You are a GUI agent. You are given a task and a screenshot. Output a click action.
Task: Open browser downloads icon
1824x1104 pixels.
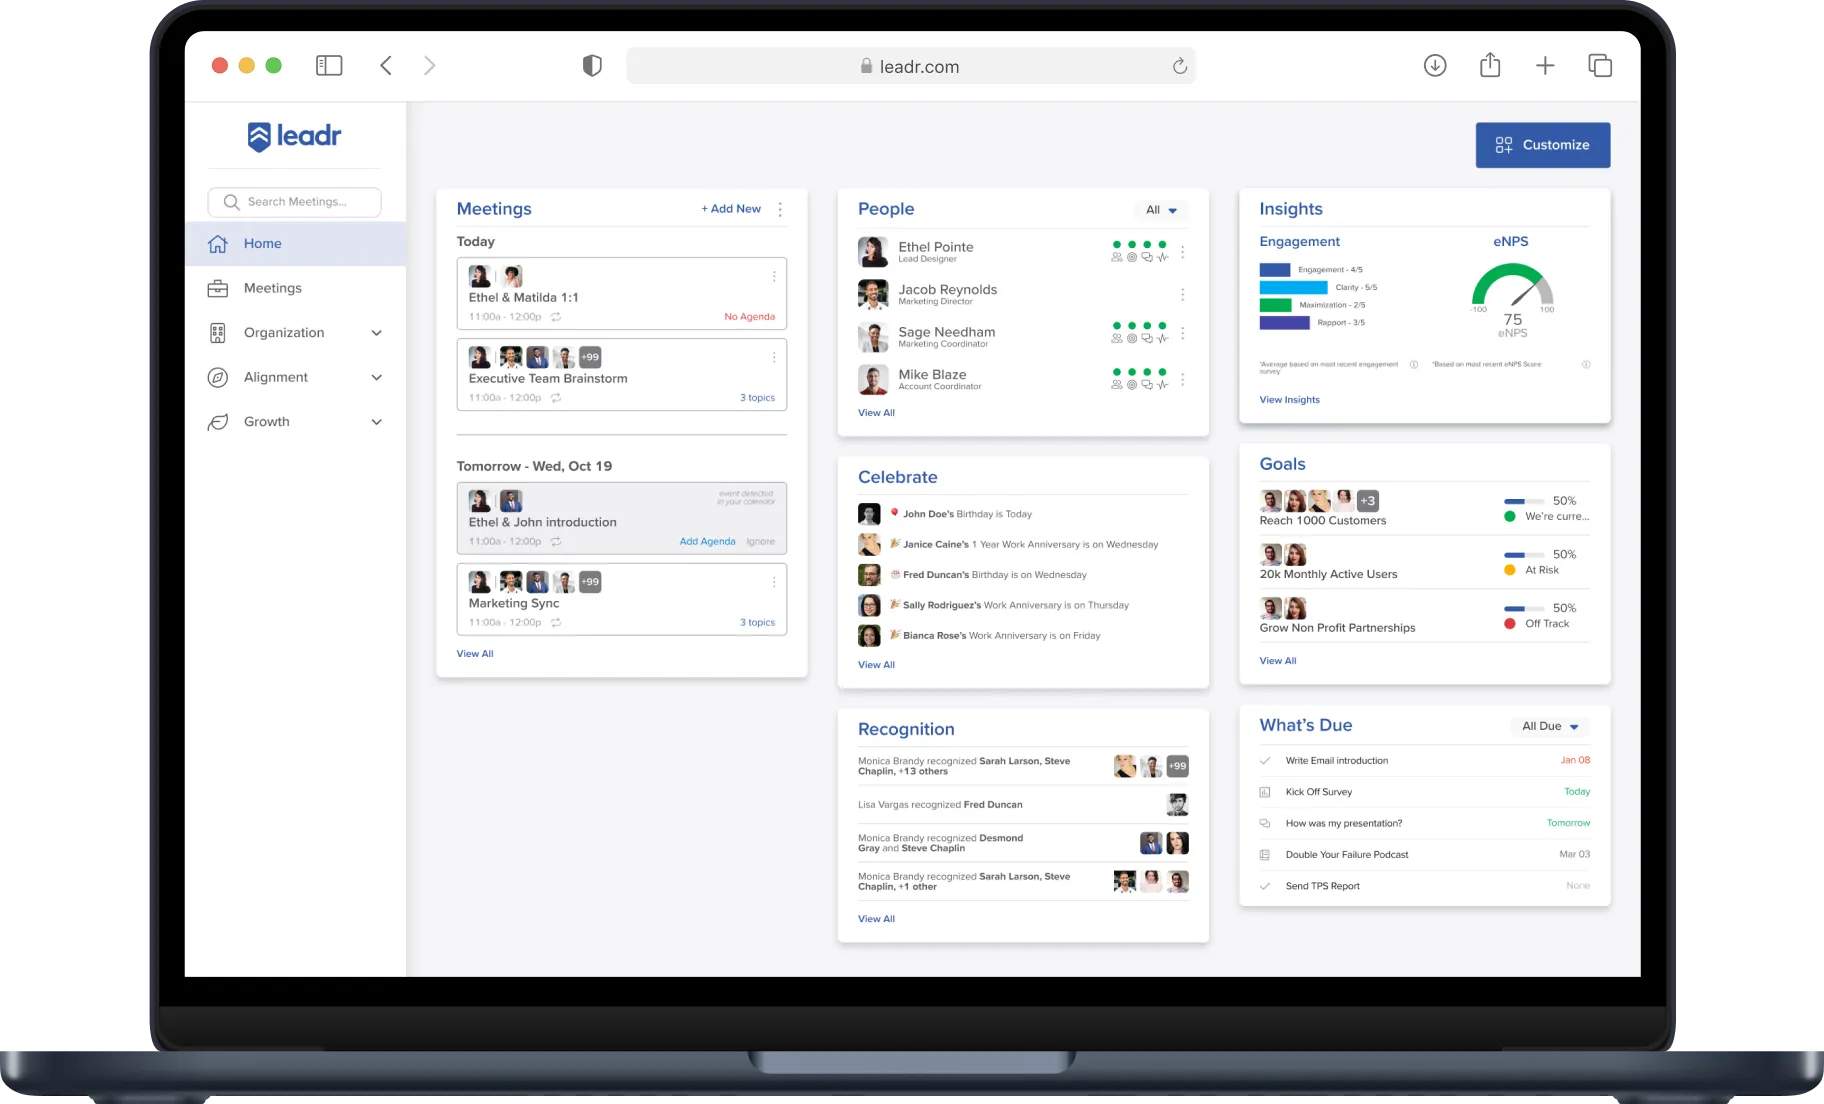1435,66
